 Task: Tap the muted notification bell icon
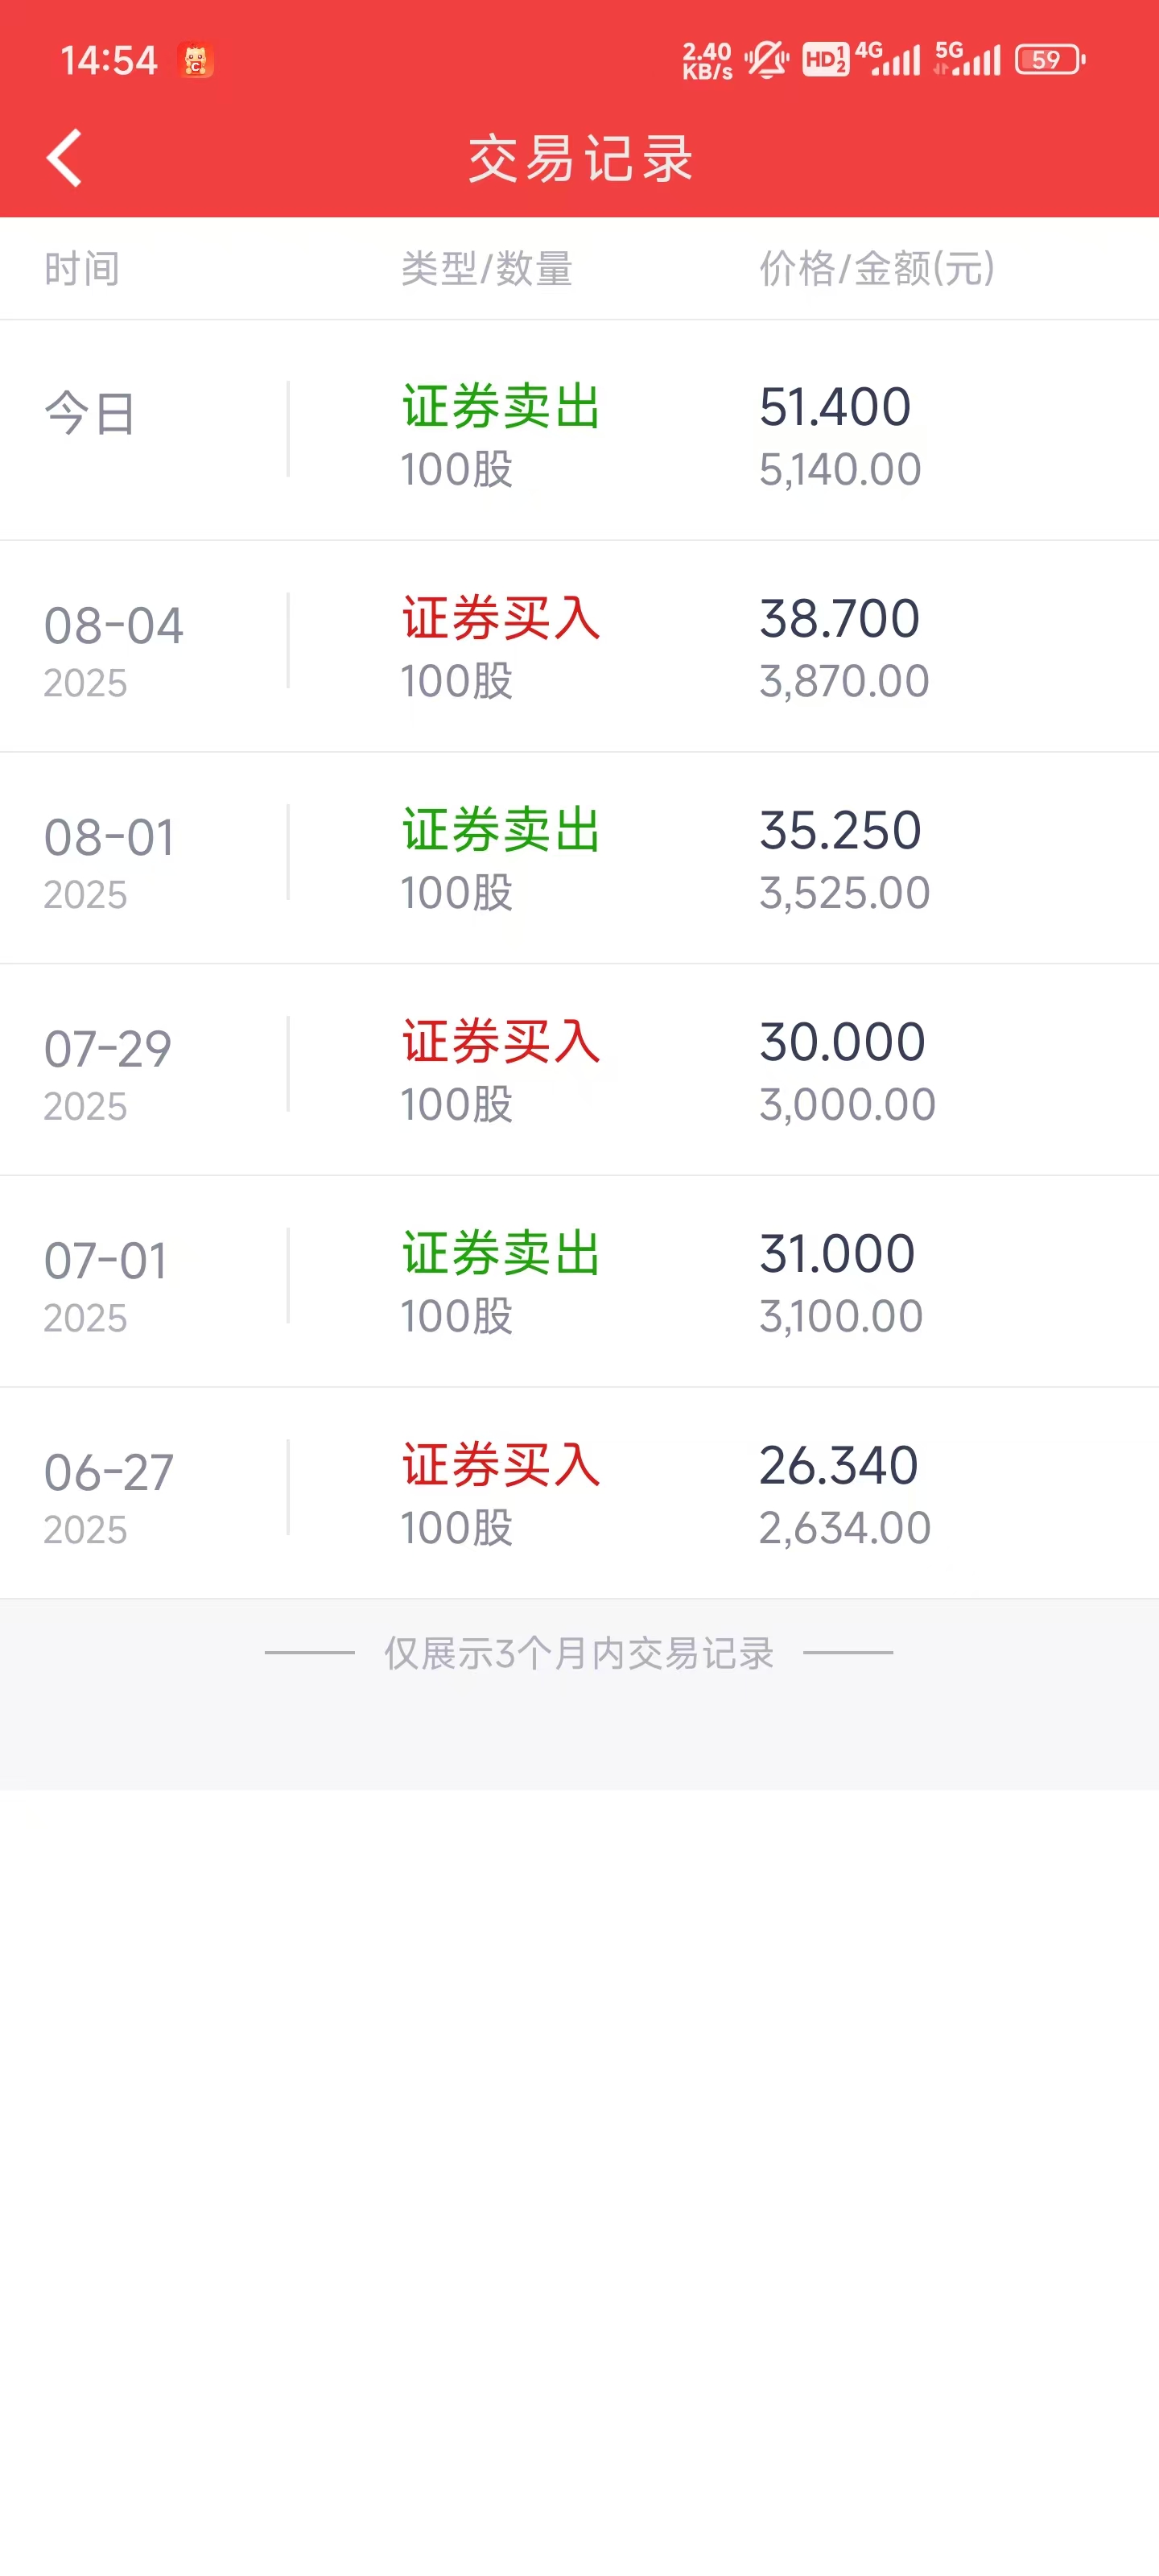tap(767, 60)
